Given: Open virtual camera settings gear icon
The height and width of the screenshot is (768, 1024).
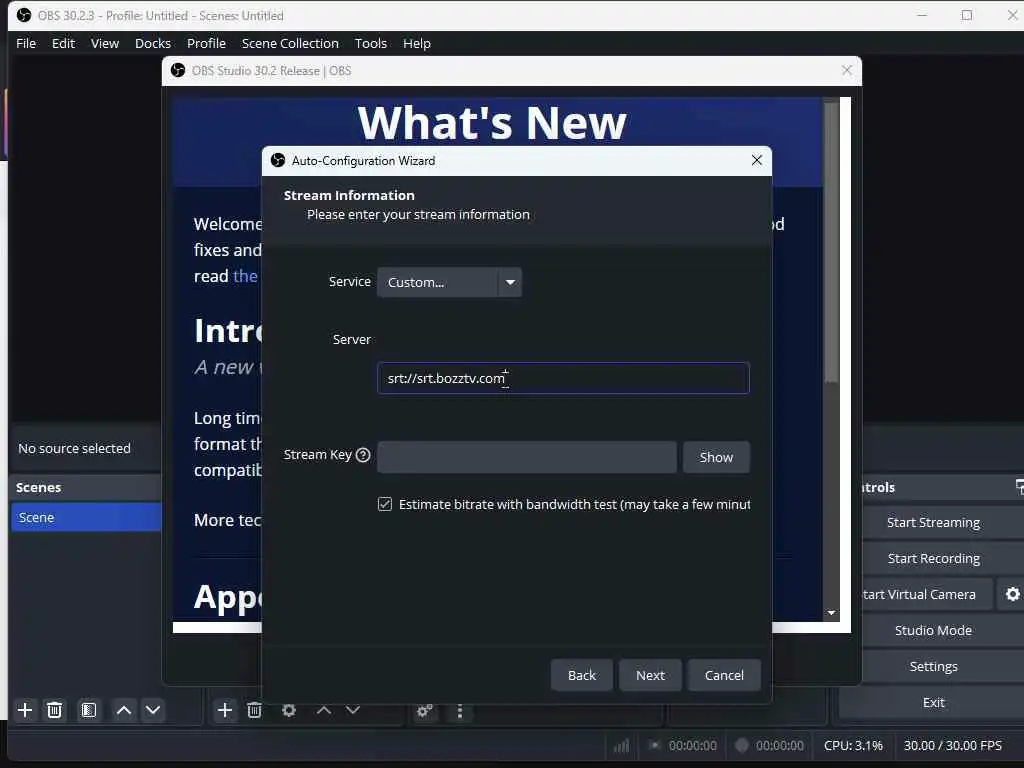Looking at the screenshot, I should (x=1012, y=594).
